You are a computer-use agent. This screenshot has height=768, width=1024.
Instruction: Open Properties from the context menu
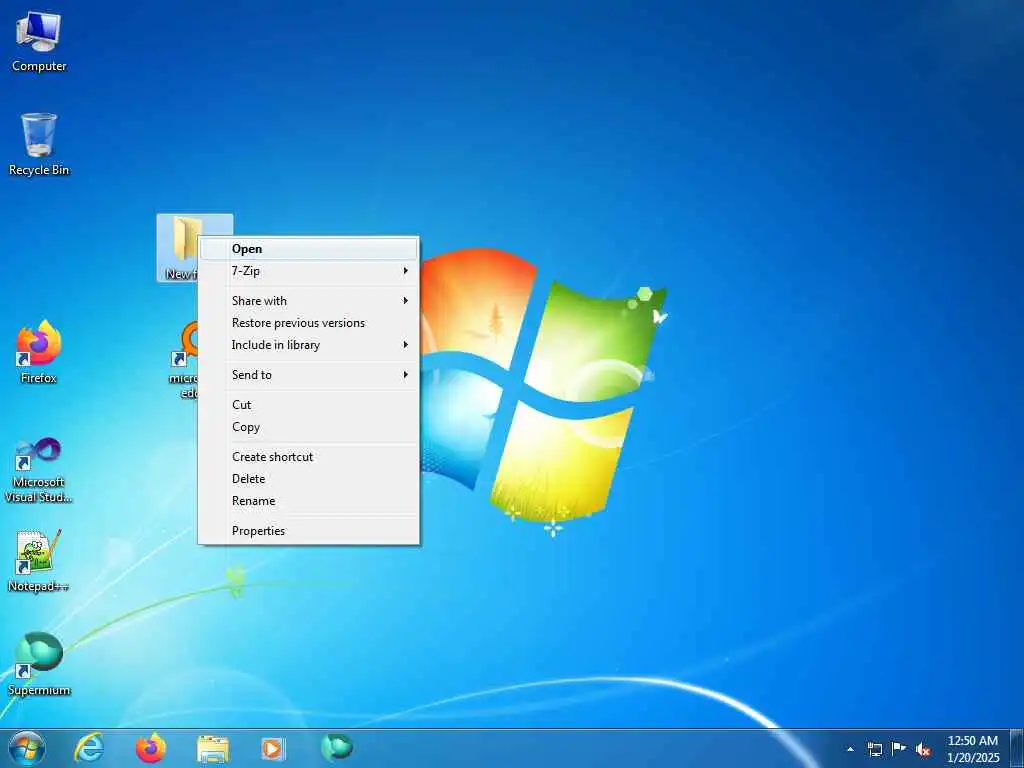(308, 531)
